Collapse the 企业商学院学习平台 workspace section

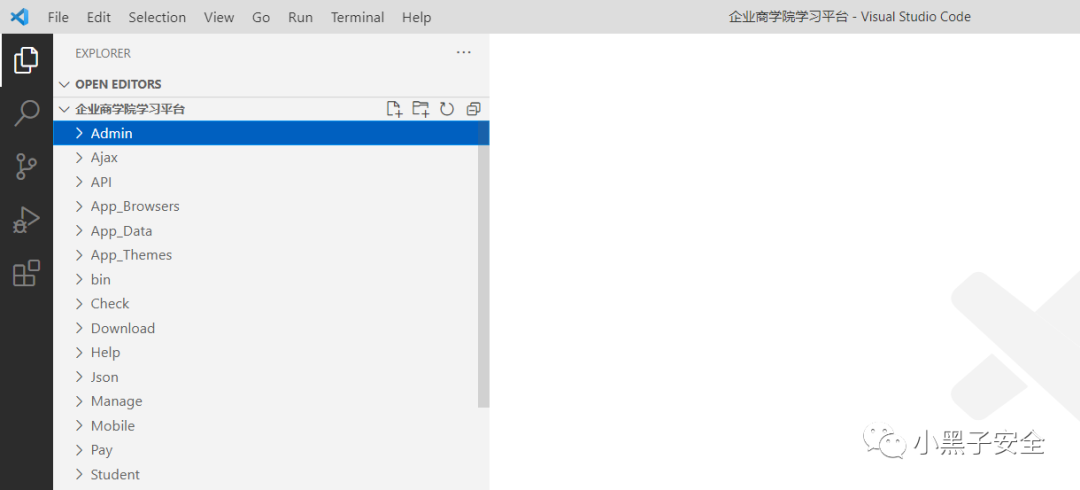[x=65, y=109]
